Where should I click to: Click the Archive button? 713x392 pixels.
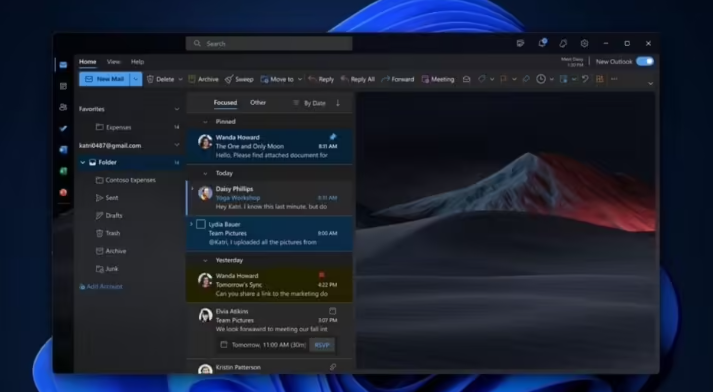[x=203, y=79]
